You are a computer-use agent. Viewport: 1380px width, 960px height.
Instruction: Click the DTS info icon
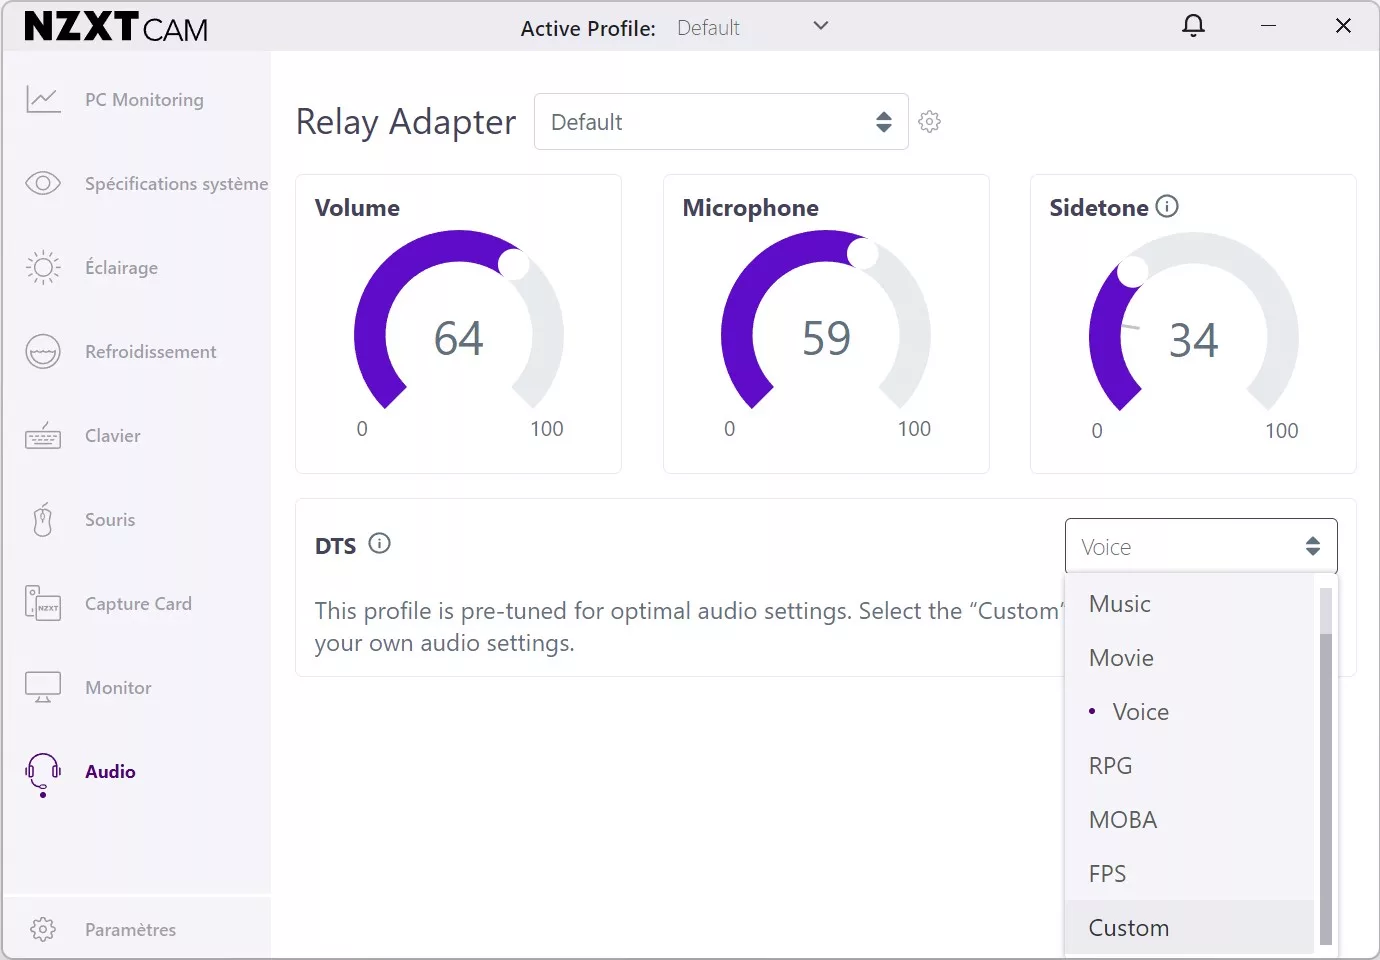[379, 544]
